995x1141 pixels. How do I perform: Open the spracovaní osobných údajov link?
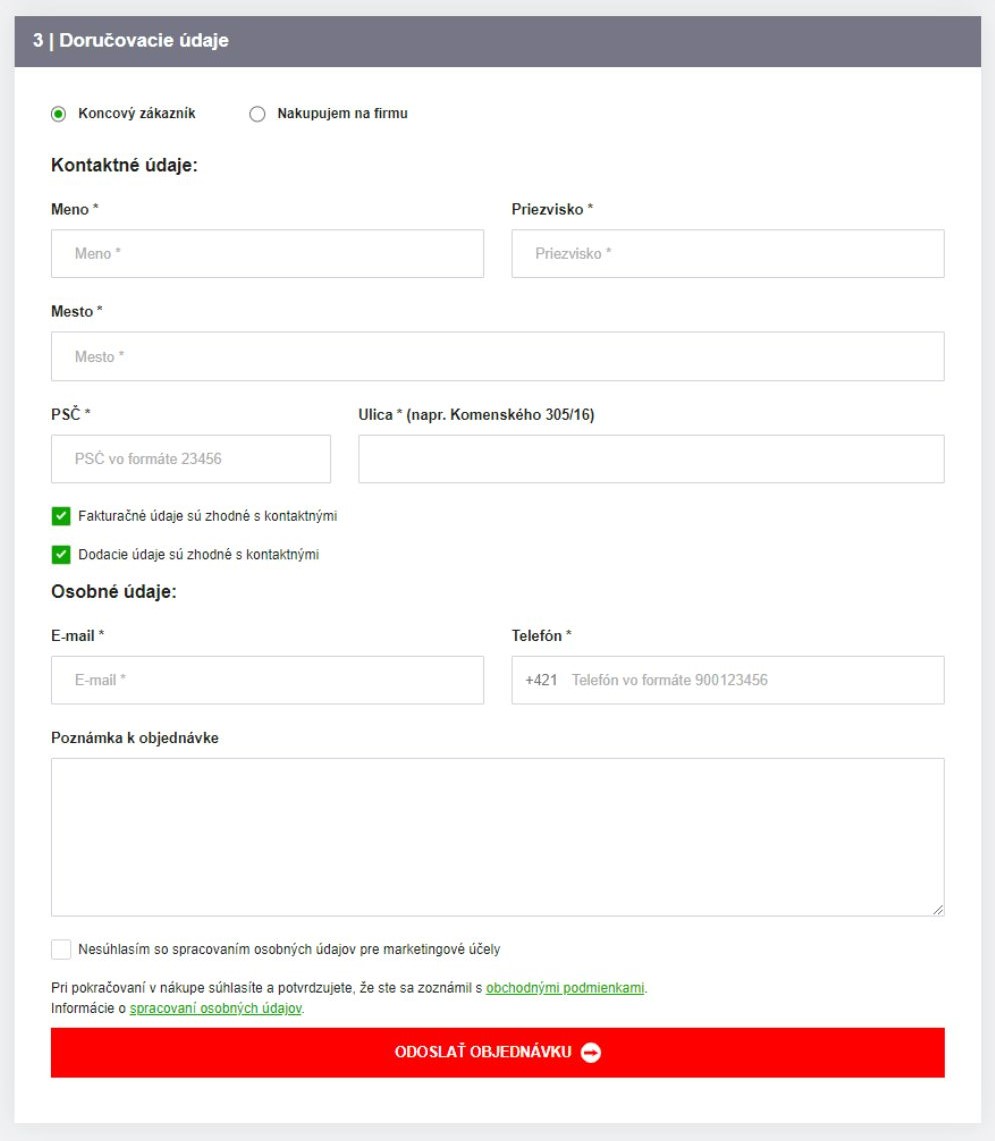215,1009
